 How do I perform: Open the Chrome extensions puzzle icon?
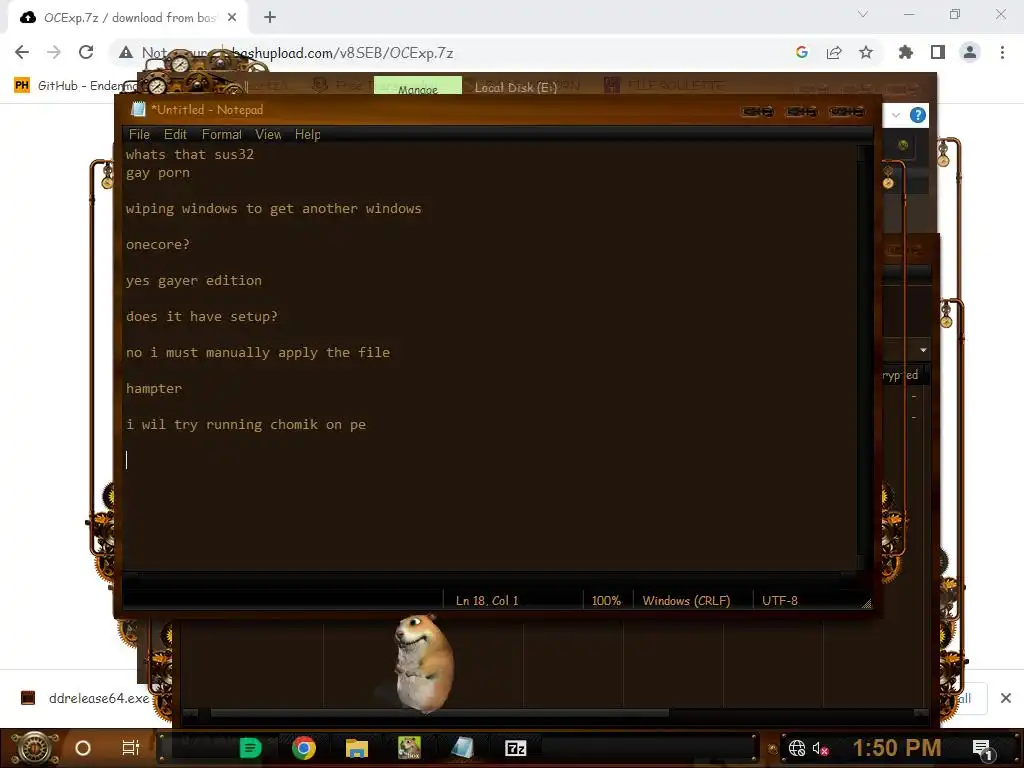pos(906,52)
